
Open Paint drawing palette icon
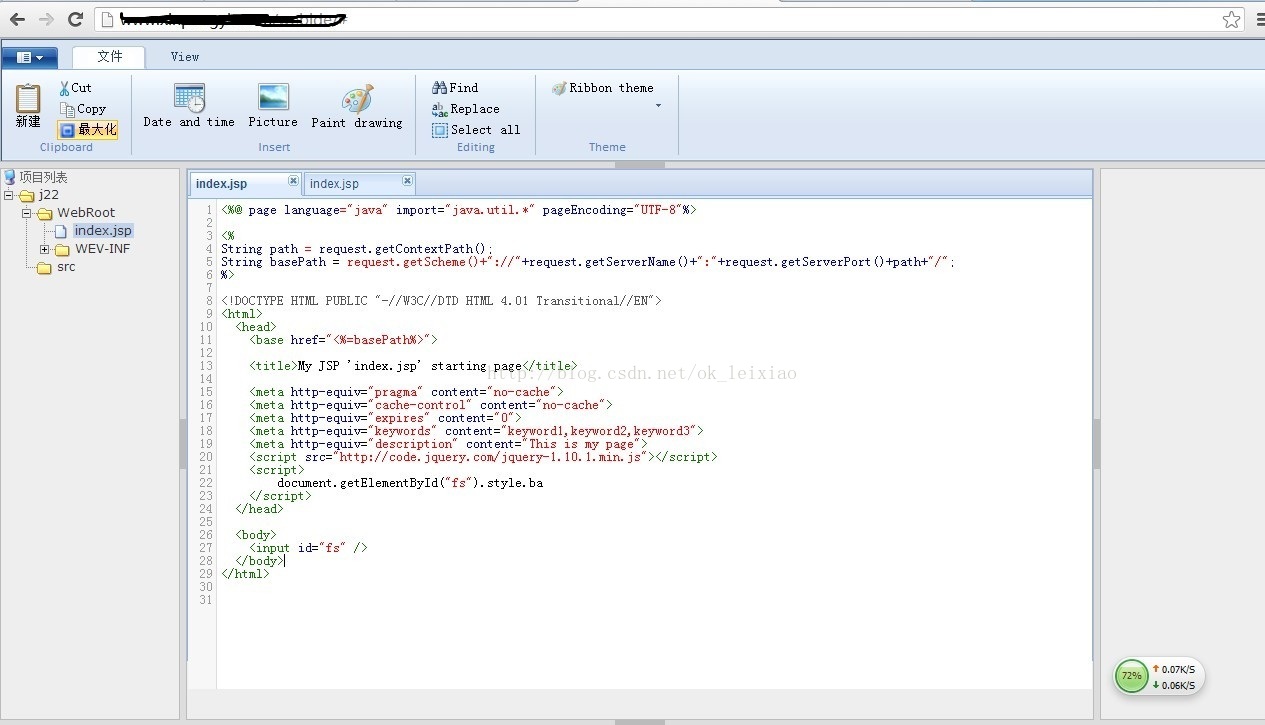[x=357, y=98]
